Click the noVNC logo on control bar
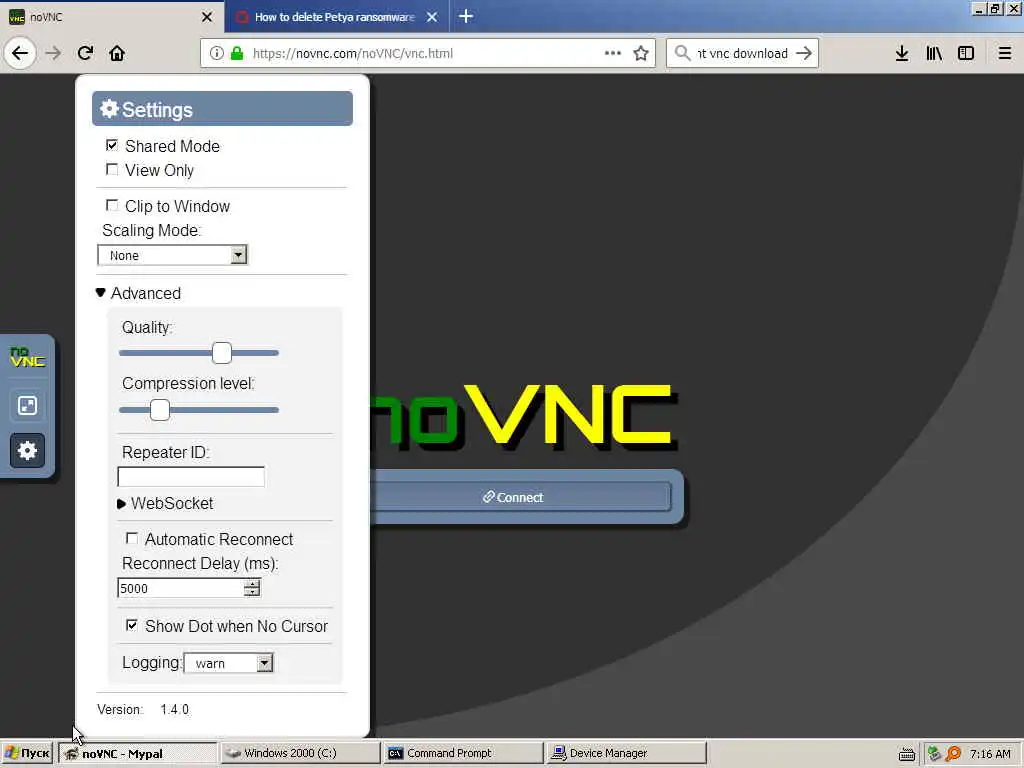The width and height of the screenshot is (1024, 768). (x=27, y=357)
